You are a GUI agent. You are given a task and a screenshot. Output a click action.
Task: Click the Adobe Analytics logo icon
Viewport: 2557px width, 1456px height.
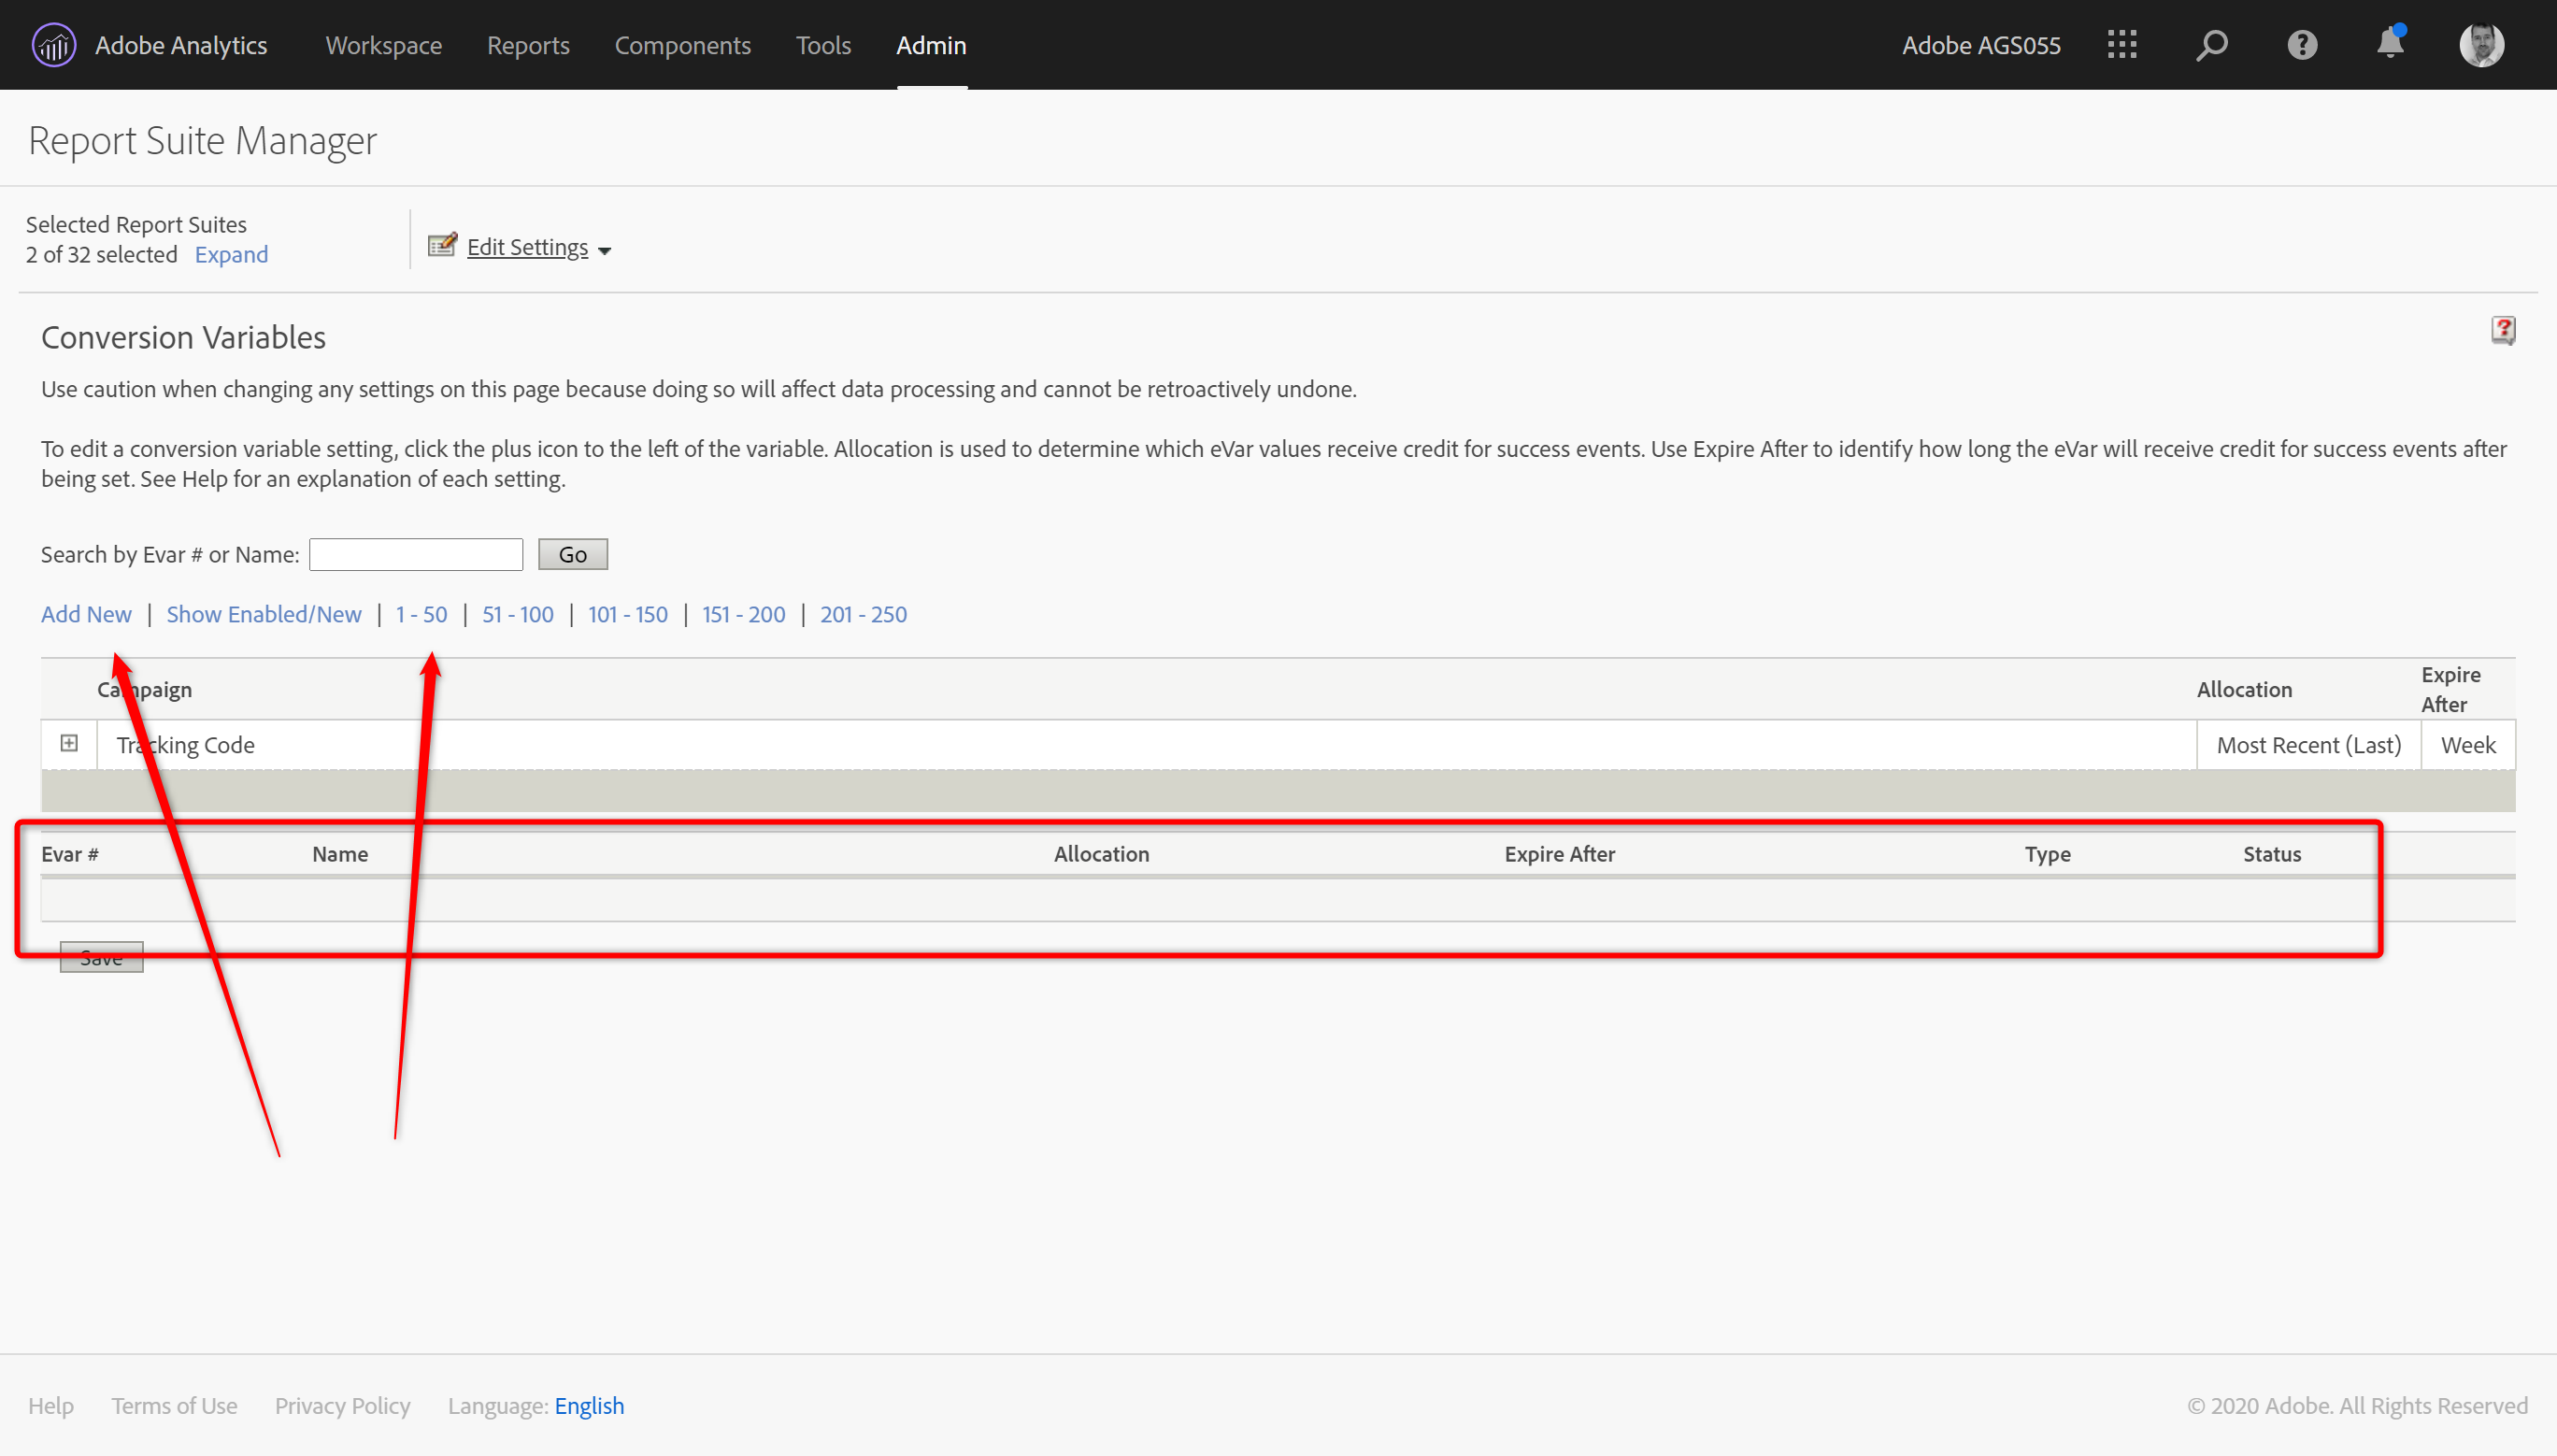click(54, 45)
